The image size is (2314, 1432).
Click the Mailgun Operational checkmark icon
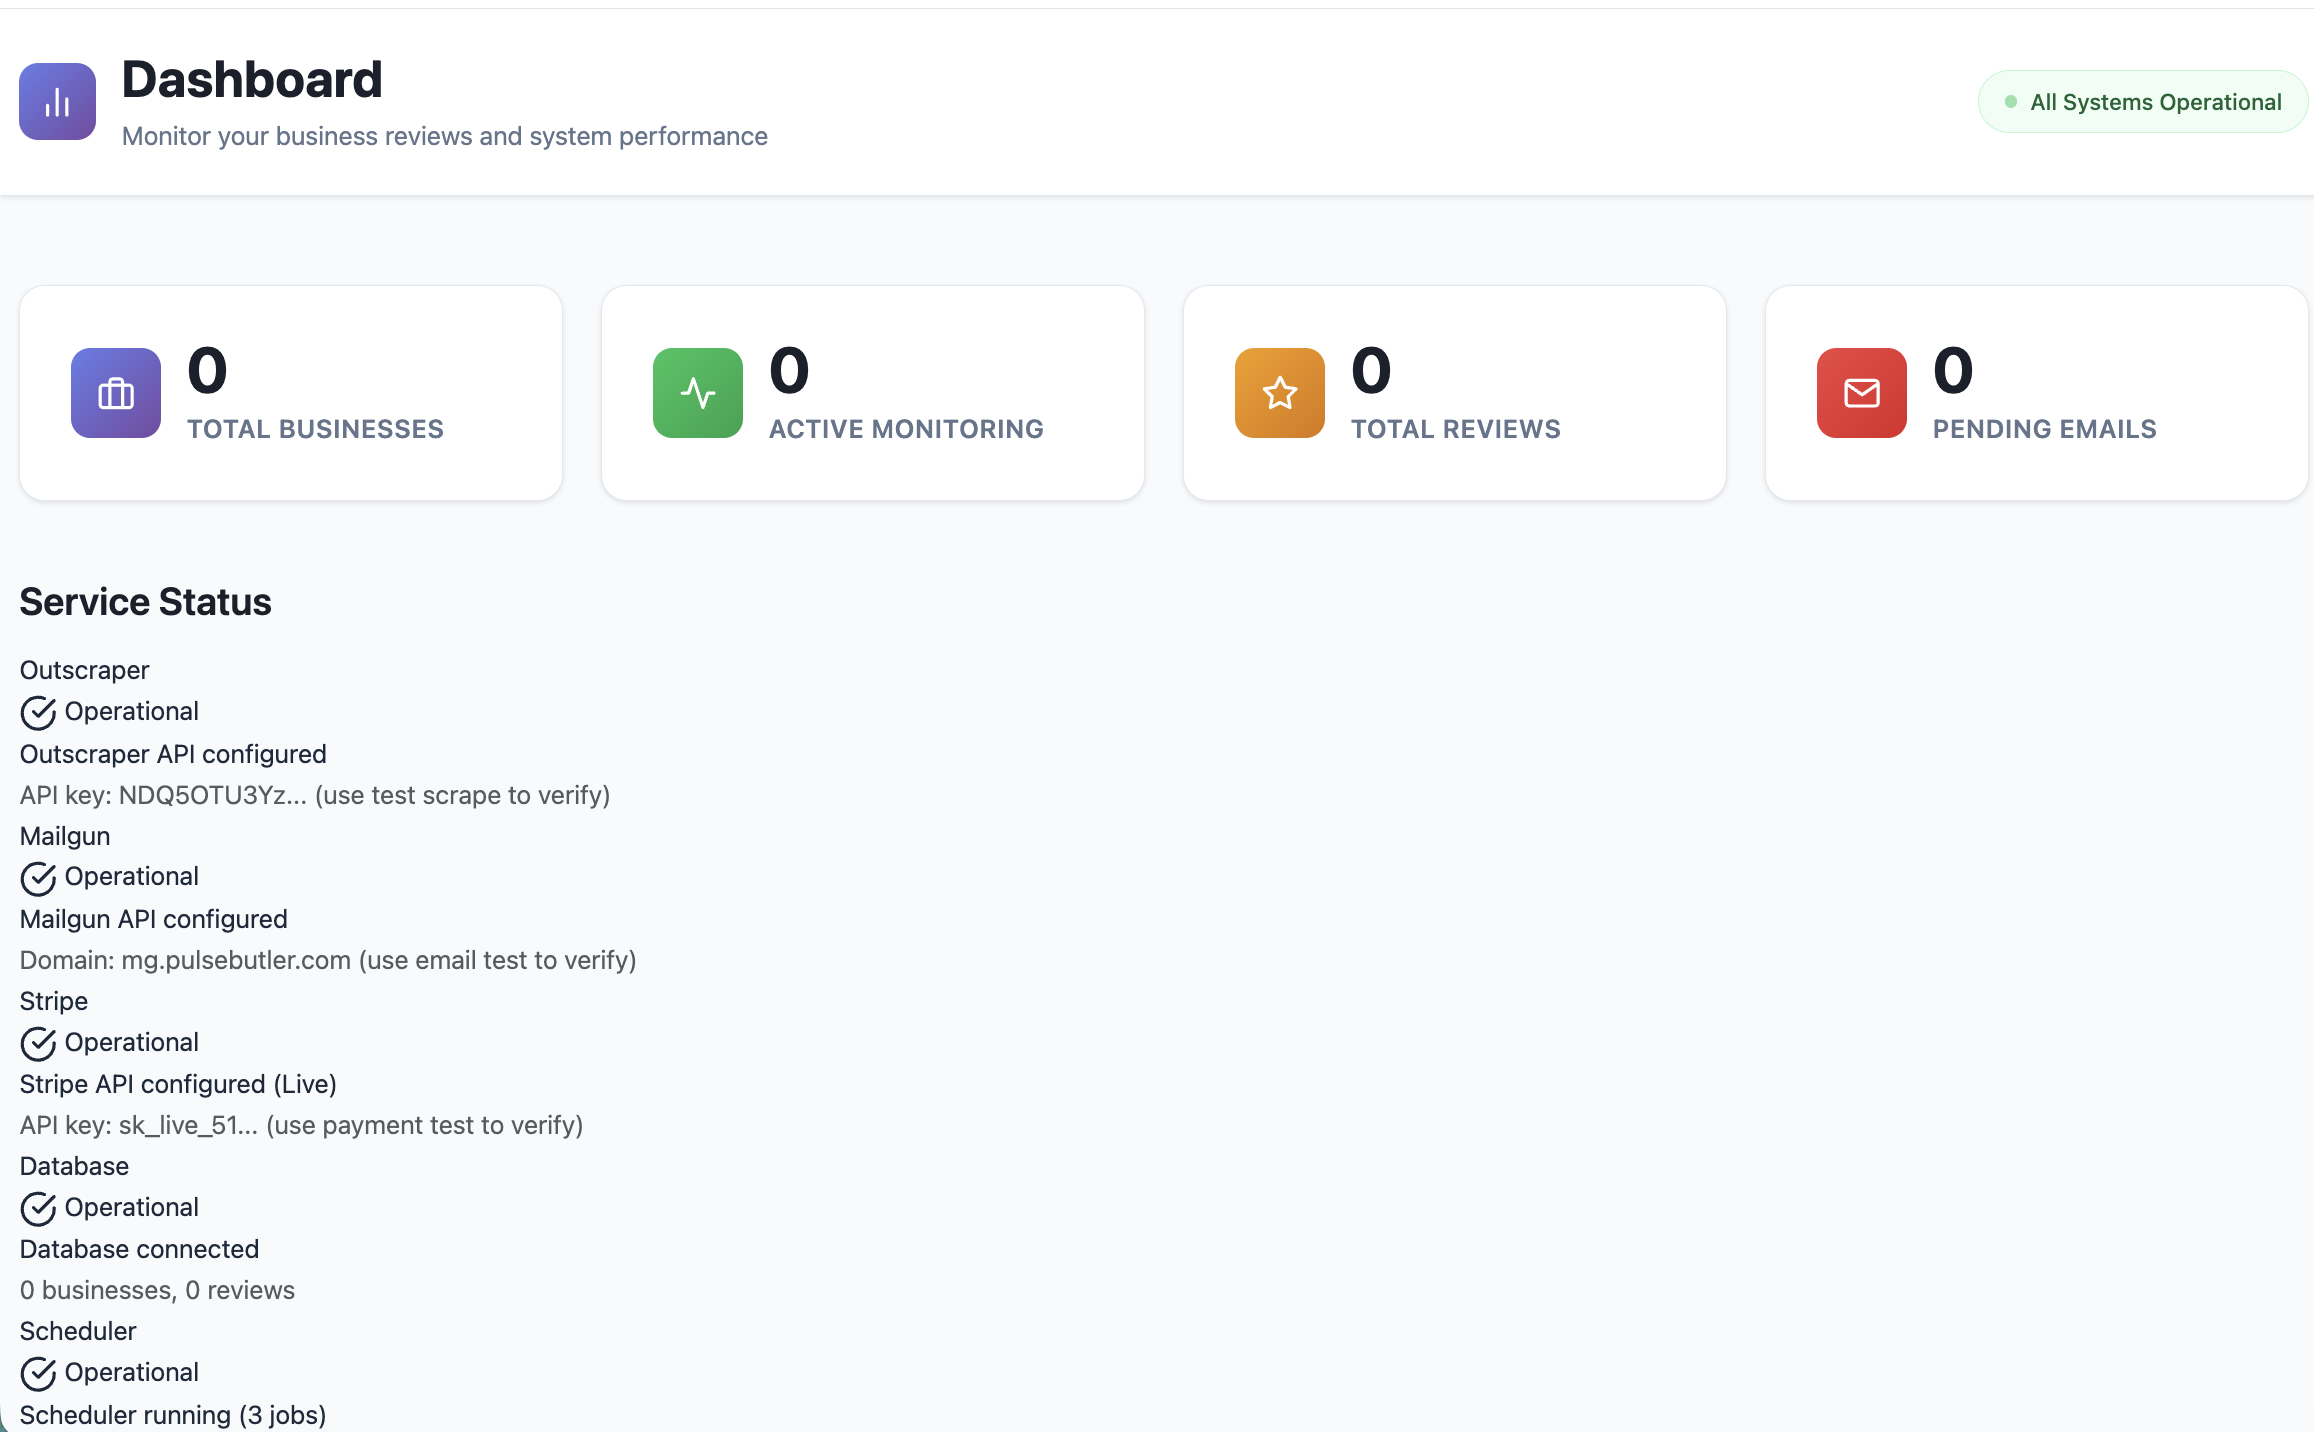click(x=38, y=878)
